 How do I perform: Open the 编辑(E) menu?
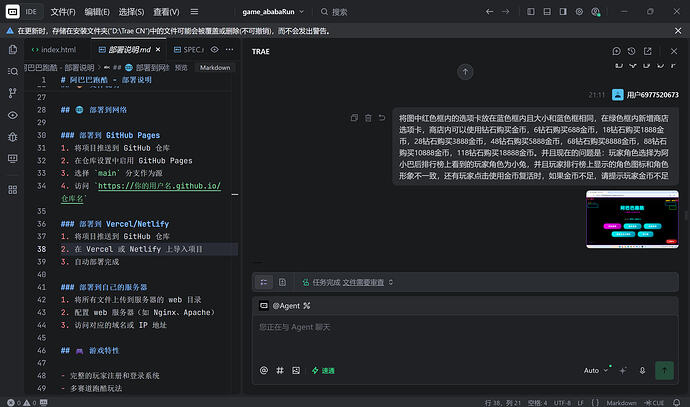97,12
